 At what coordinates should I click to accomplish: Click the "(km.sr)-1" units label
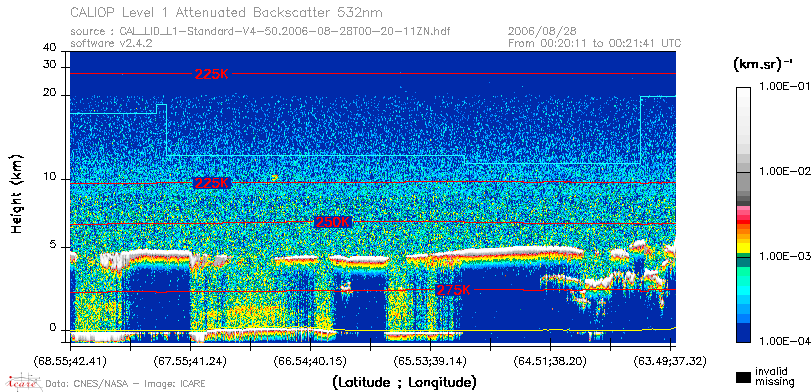click(x=763, y=65)
